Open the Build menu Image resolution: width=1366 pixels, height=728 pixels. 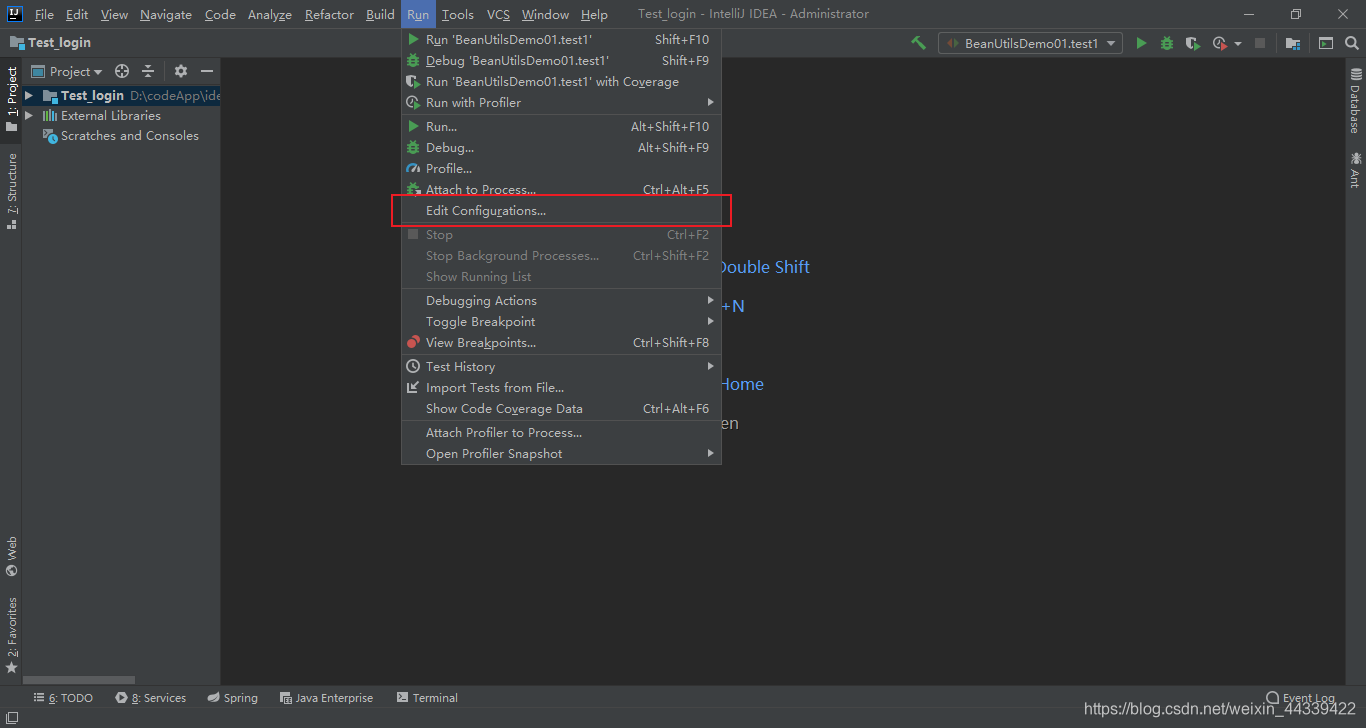pos(380,14)
